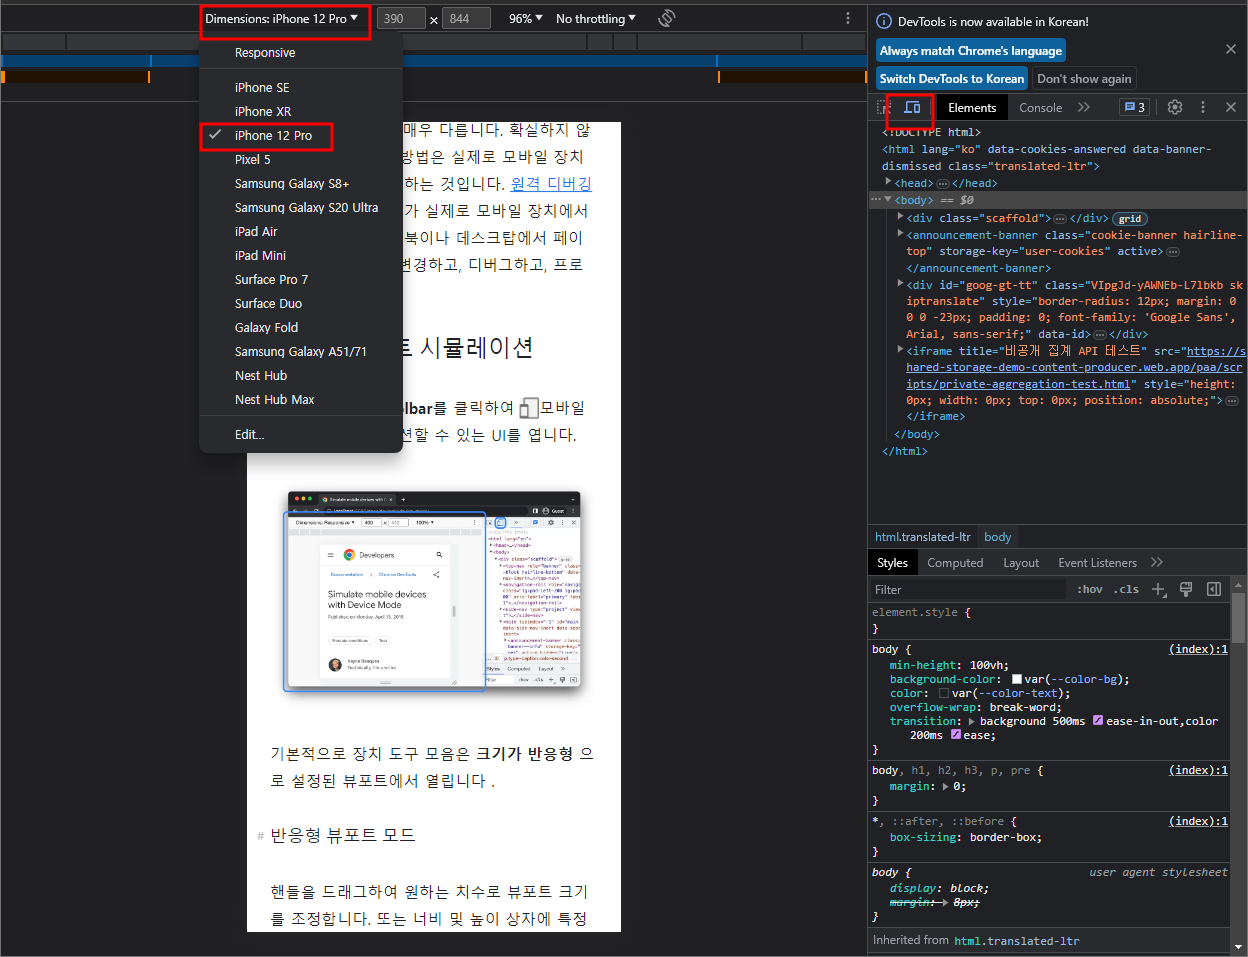The image size is (1248, 957).
Task: Open the No throttling dropdown
Action: 596,18
